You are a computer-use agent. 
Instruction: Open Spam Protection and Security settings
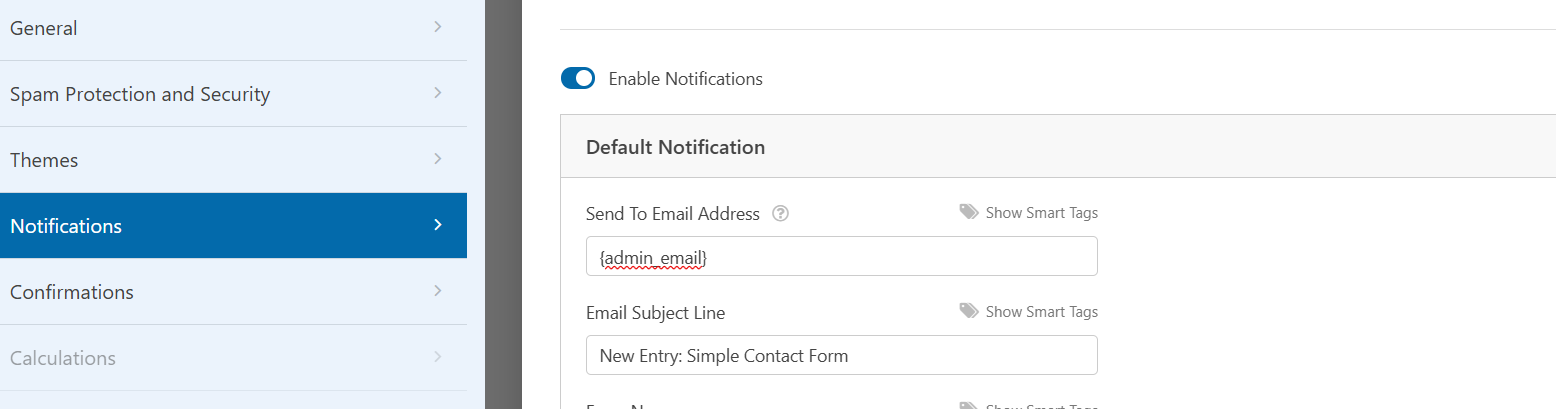click(233, 94)
